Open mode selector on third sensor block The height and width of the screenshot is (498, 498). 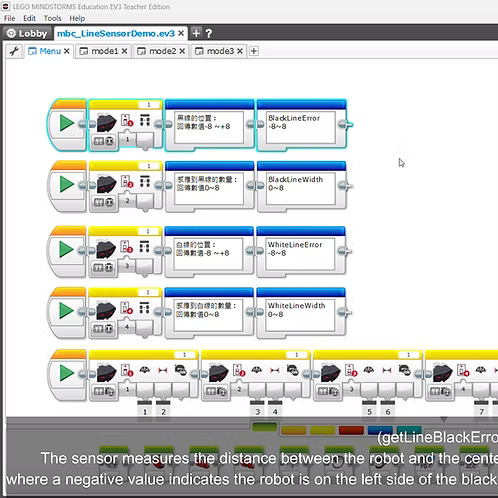pyautogui.click(x=104, y=267)
